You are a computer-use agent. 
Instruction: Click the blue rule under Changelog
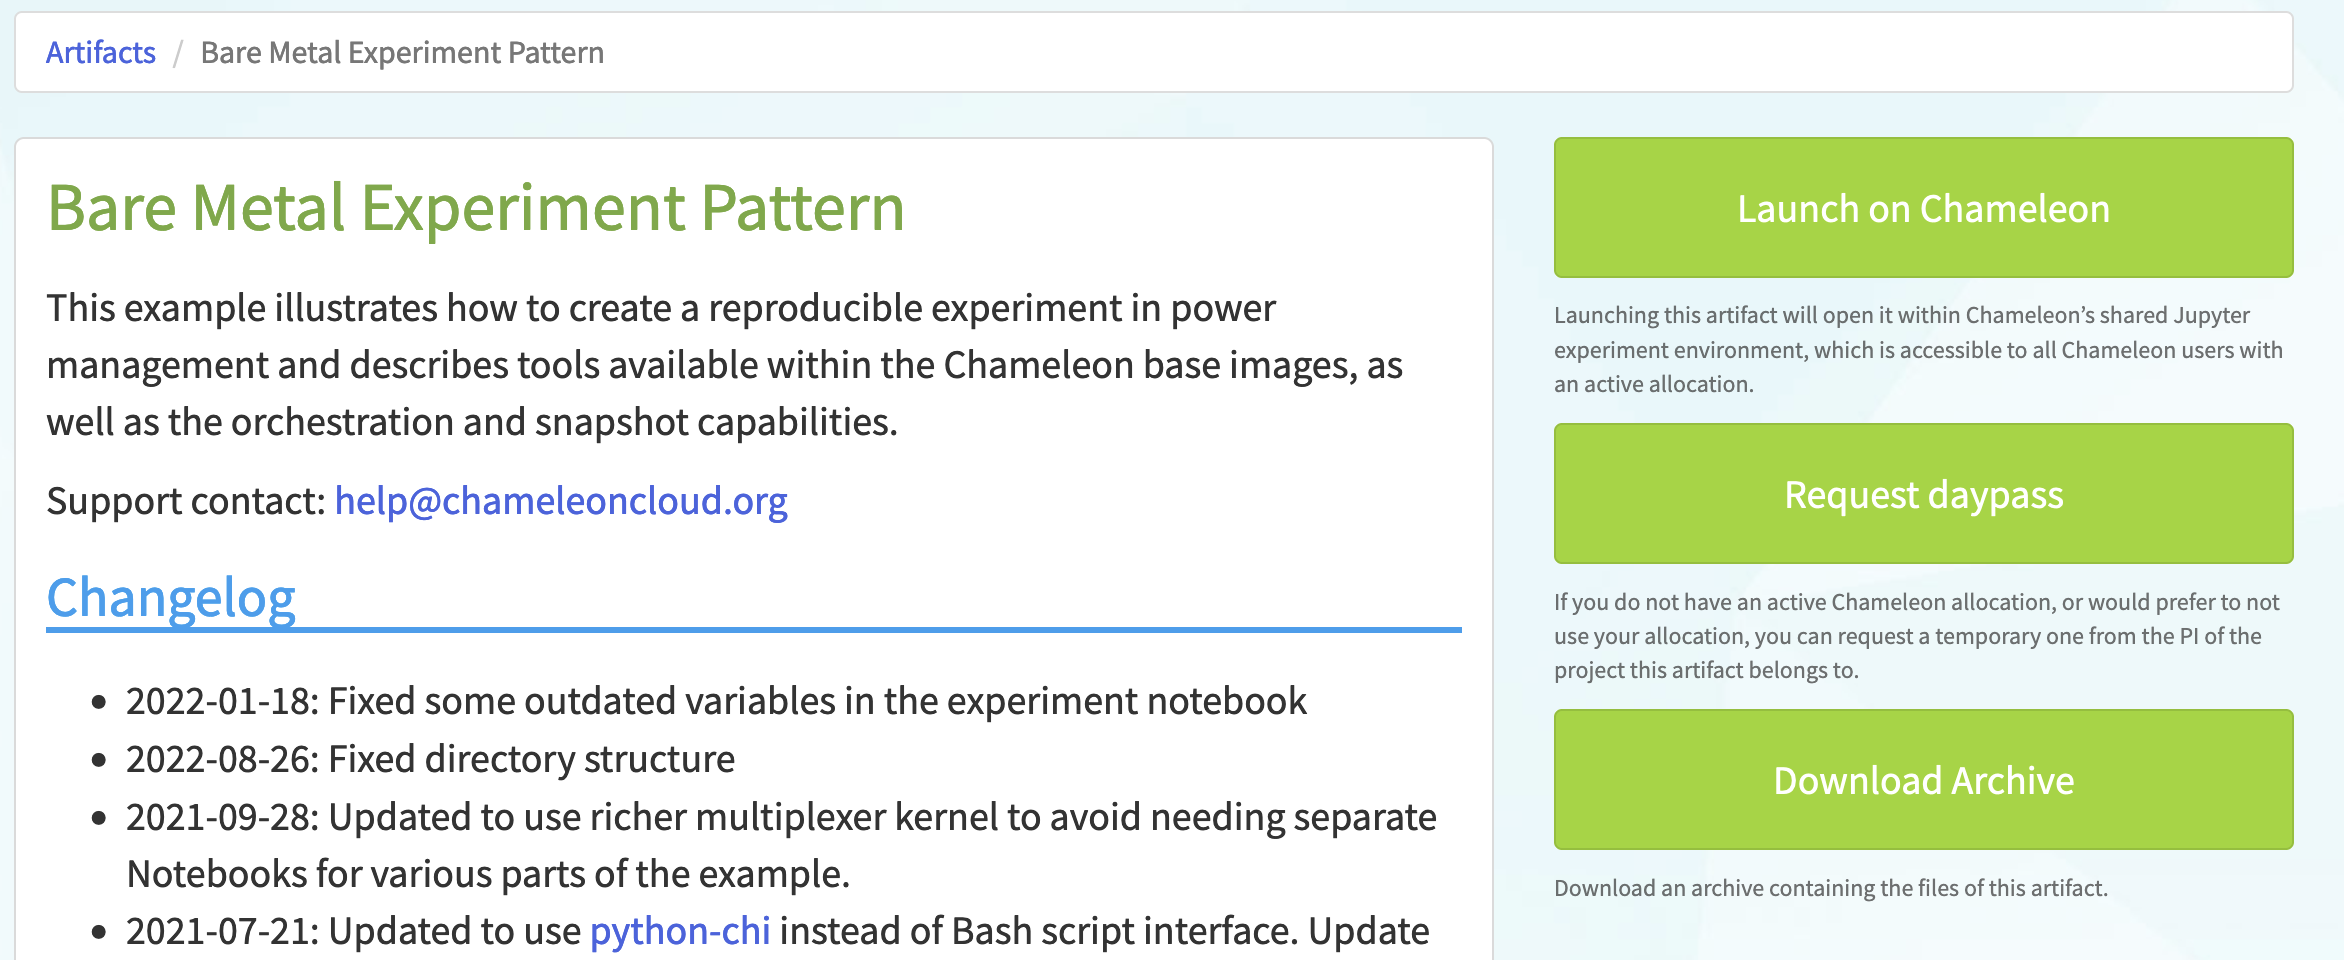[754, 630]
